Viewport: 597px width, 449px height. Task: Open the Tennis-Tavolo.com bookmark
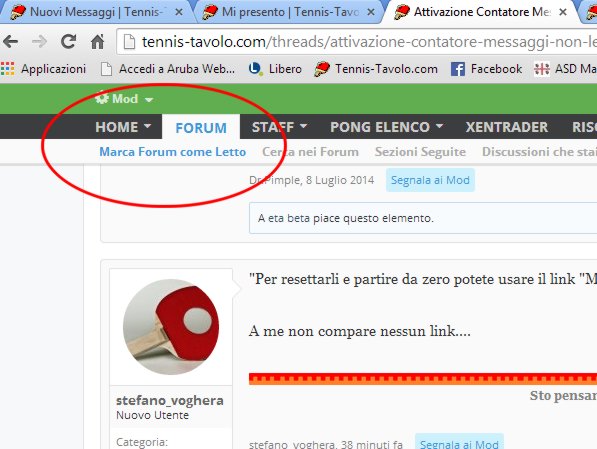pyautogui.click(x=376, y=69)
